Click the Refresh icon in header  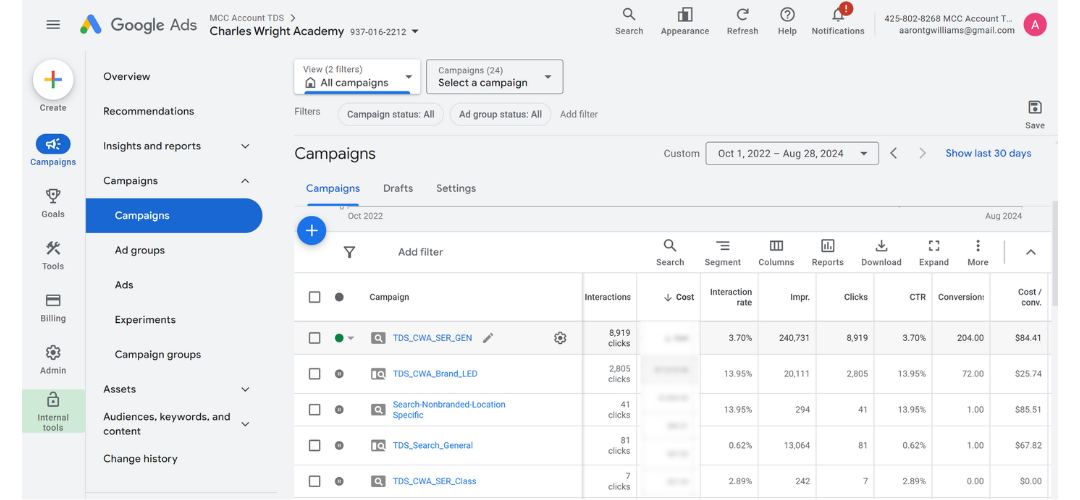[x=742, y=15]
